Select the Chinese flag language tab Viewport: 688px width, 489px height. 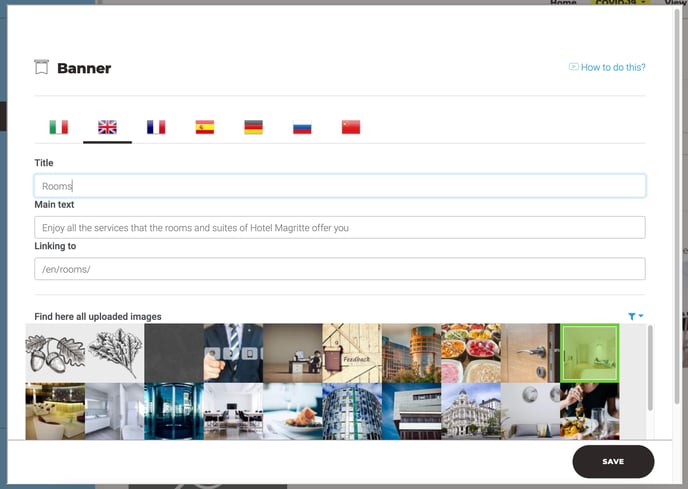pos(350,127)
